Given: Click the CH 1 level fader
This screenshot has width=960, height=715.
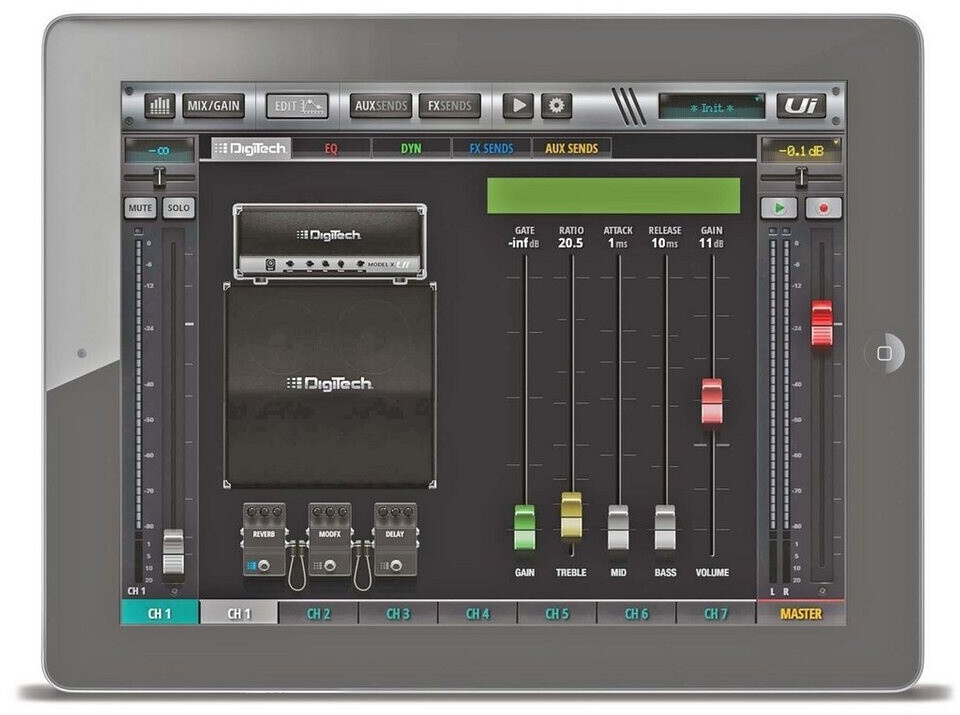Looking at the screenshot, I should pyautogui.click(x=173, y=553).
